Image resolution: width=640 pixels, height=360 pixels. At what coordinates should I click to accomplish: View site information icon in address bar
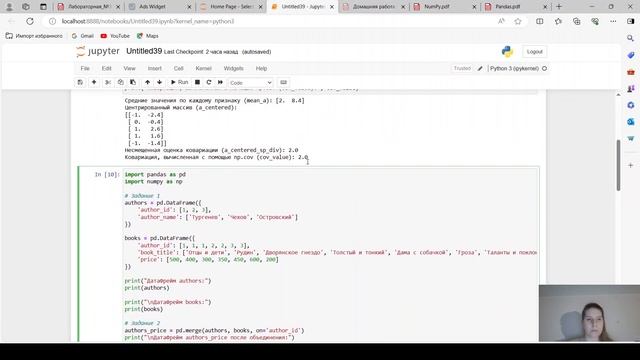pyautogui.click(x=52, y=21)
